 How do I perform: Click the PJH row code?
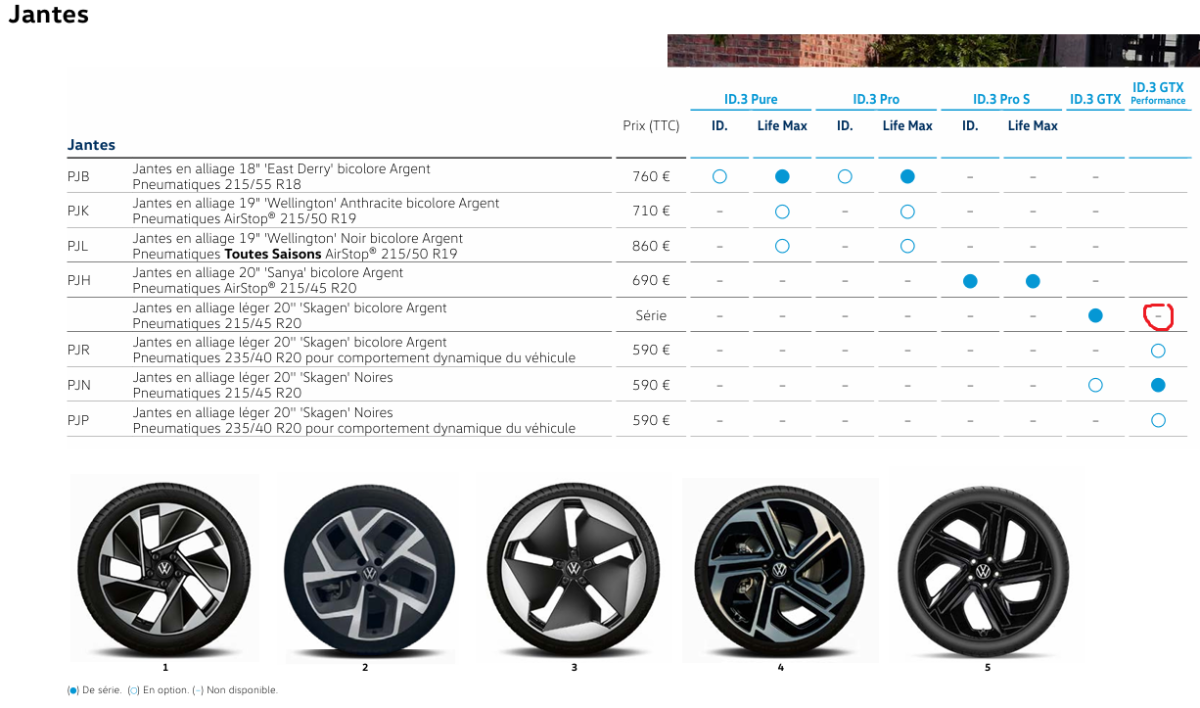79,281
